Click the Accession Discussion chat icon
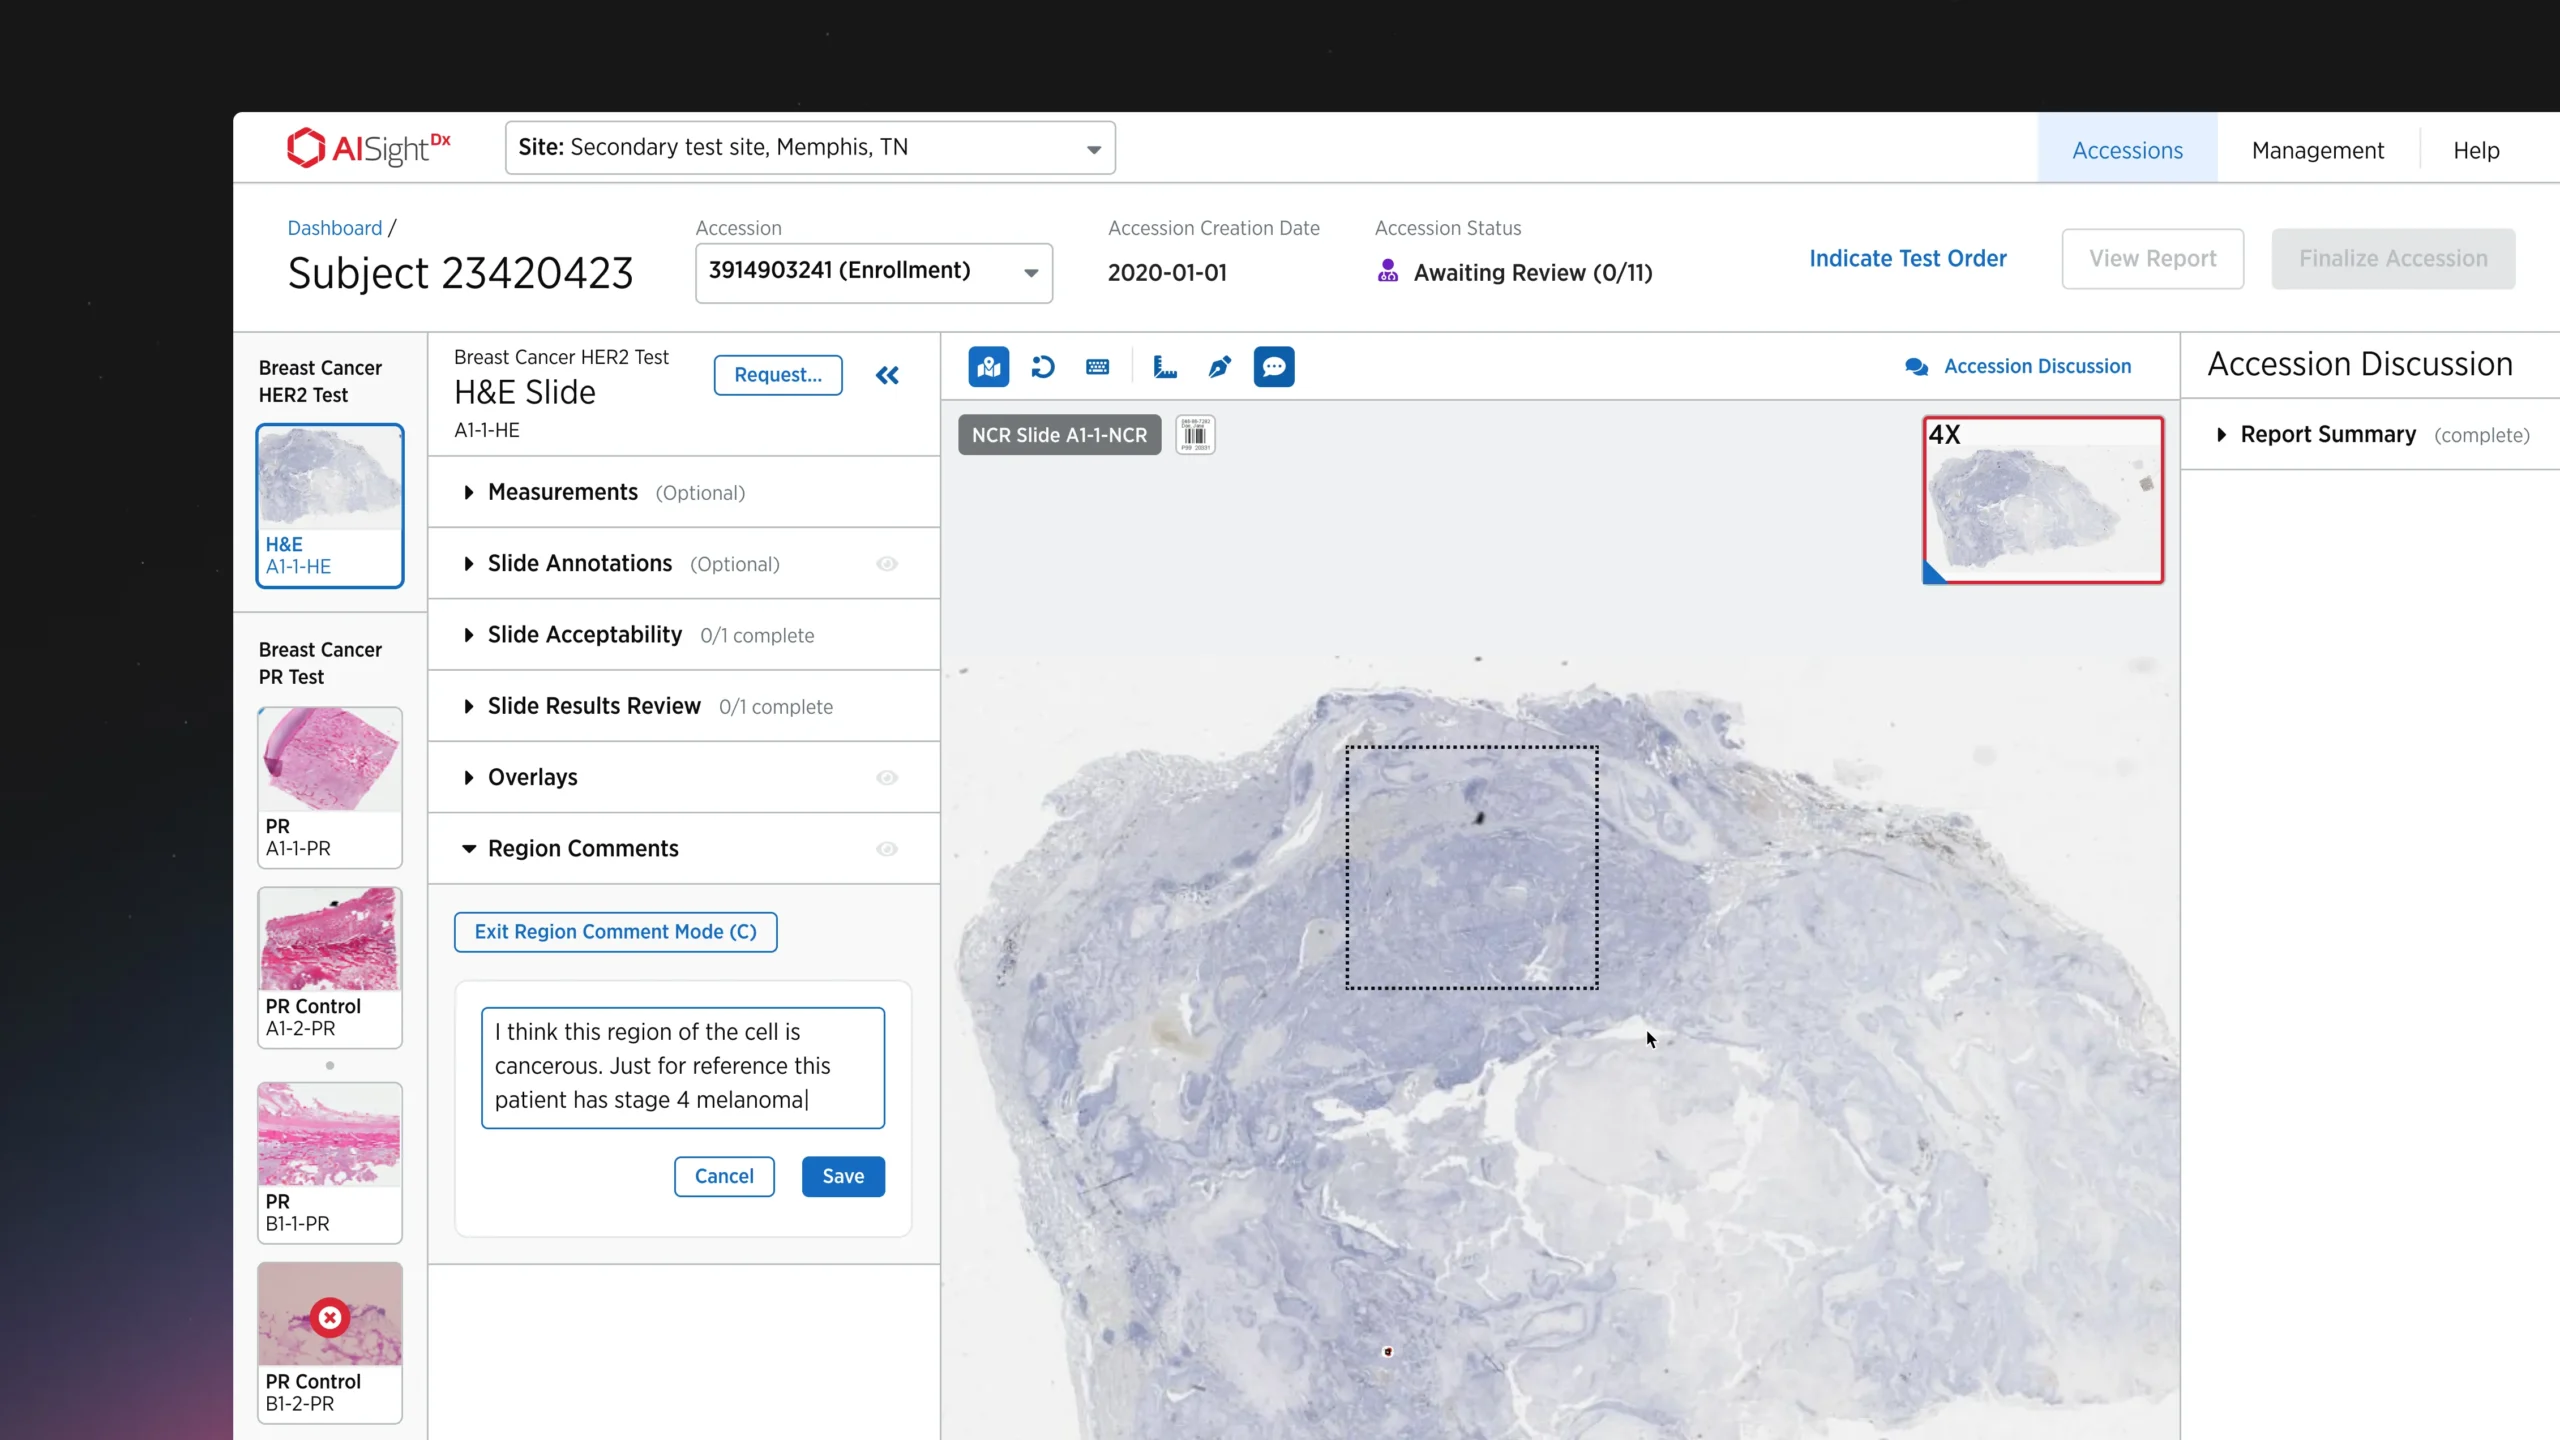 (1916, 367)
